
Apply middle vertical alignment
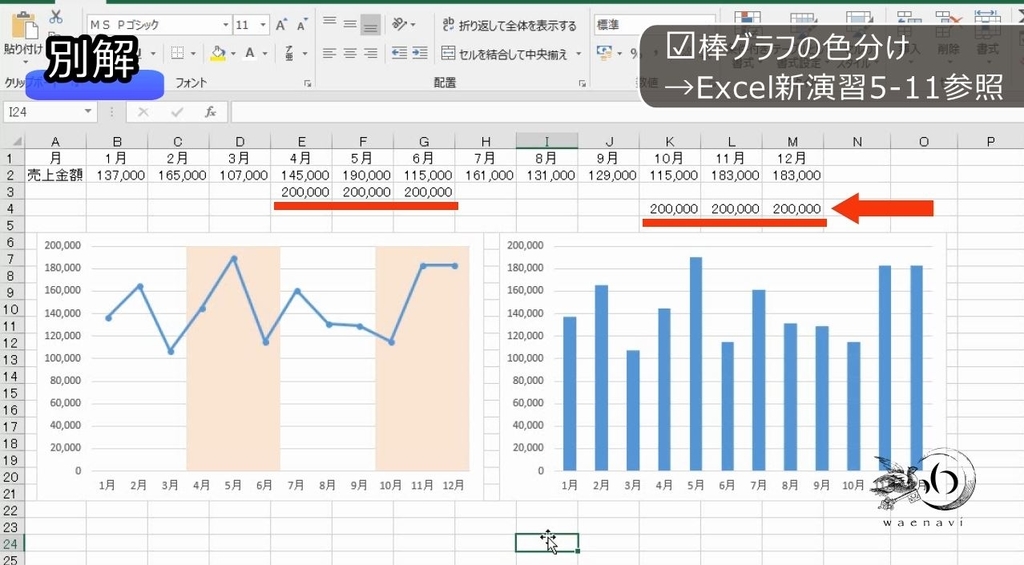click(350, 24)
